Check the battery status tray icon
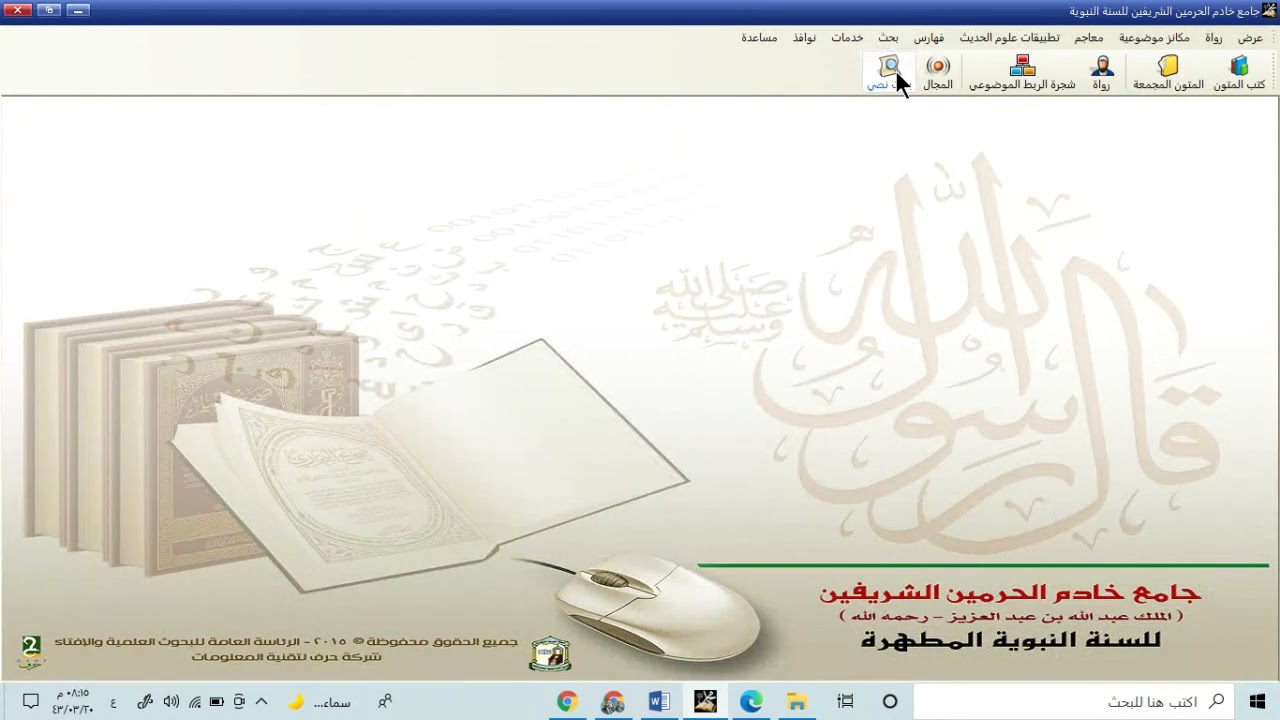This screenshot has height=720, width=1280. coord(216,702)
